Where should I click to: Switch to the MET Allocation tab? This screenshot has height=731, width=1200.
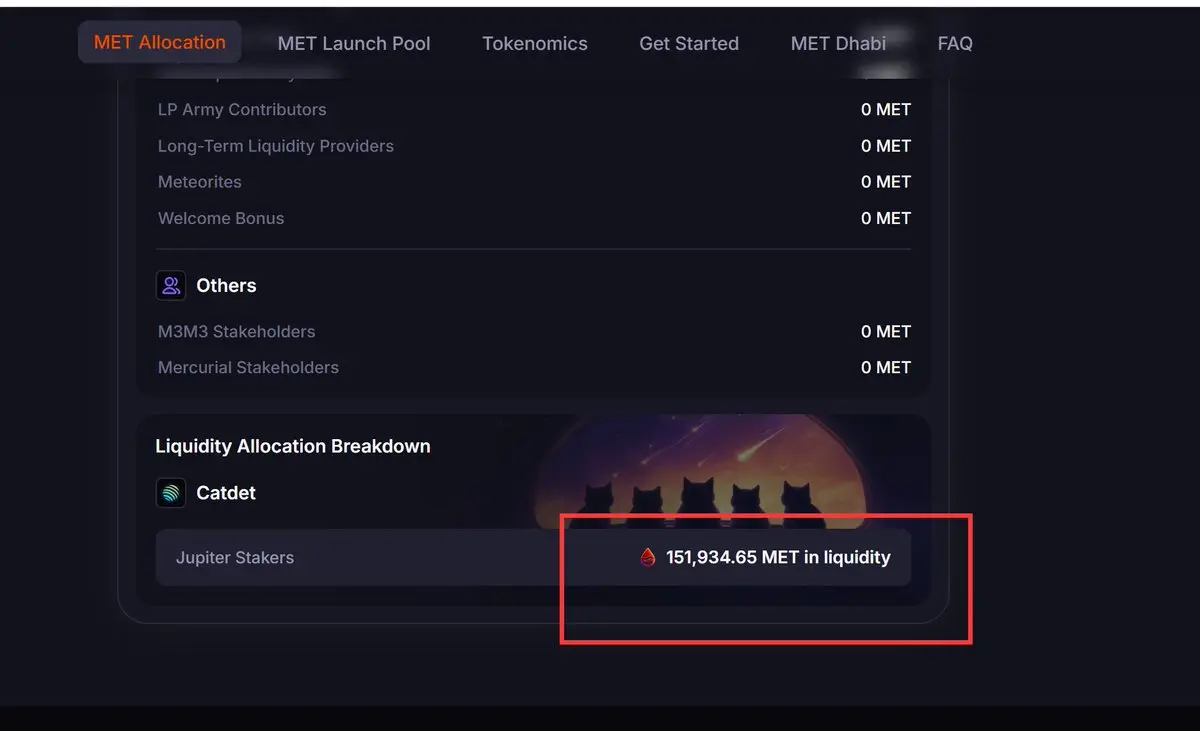160,43
